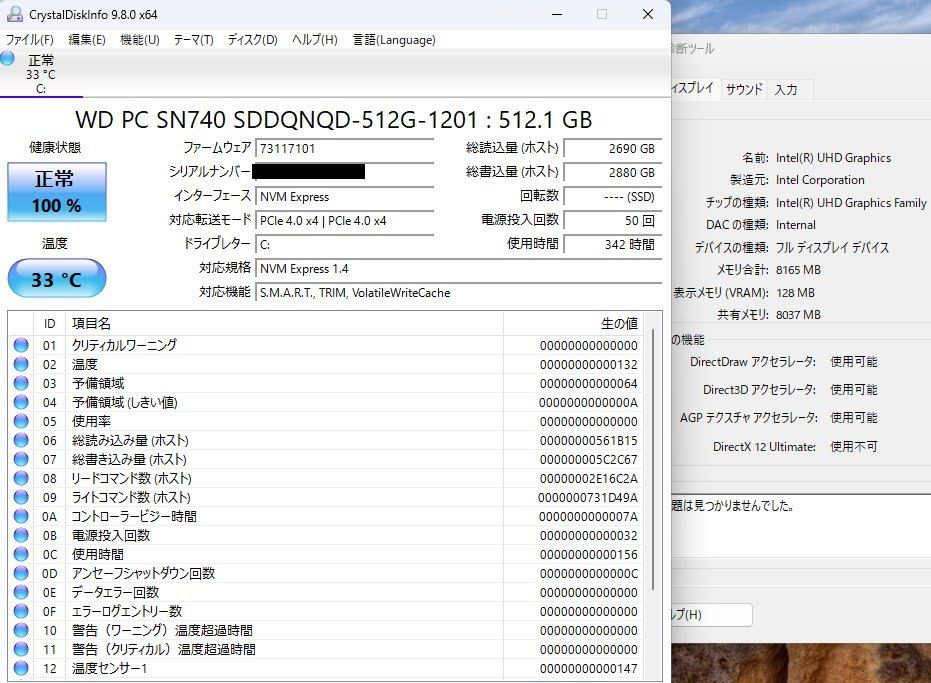
Task: Click the CrystalDiskInfo title bar app icon
Action: tap(15, 14)
